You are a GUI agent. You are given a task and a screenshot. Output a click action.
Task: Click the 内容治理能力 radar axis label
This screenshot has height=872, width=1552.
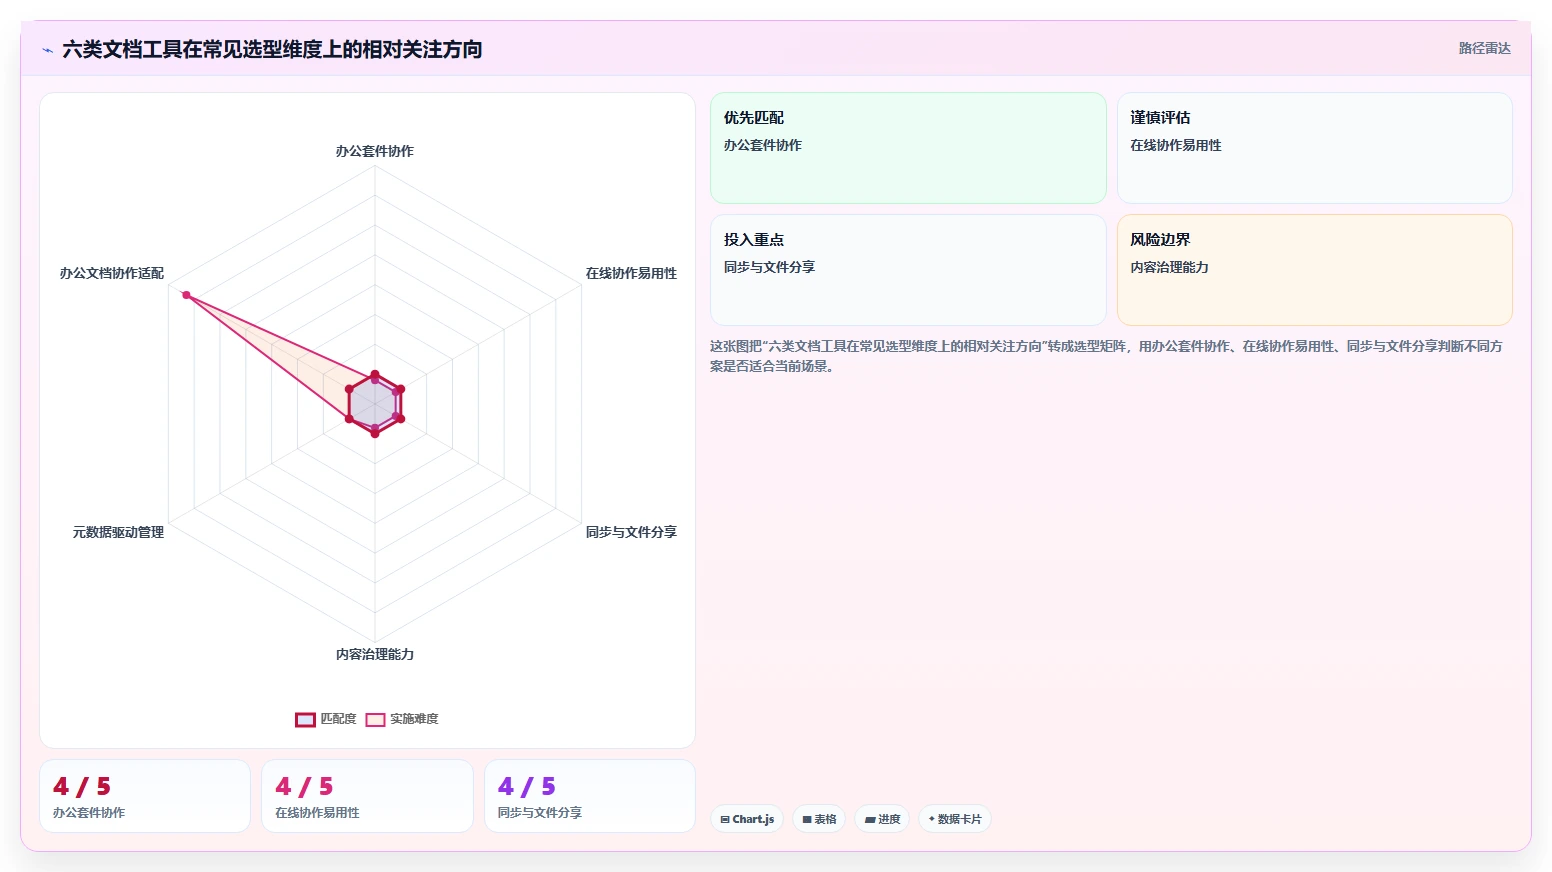375,654
